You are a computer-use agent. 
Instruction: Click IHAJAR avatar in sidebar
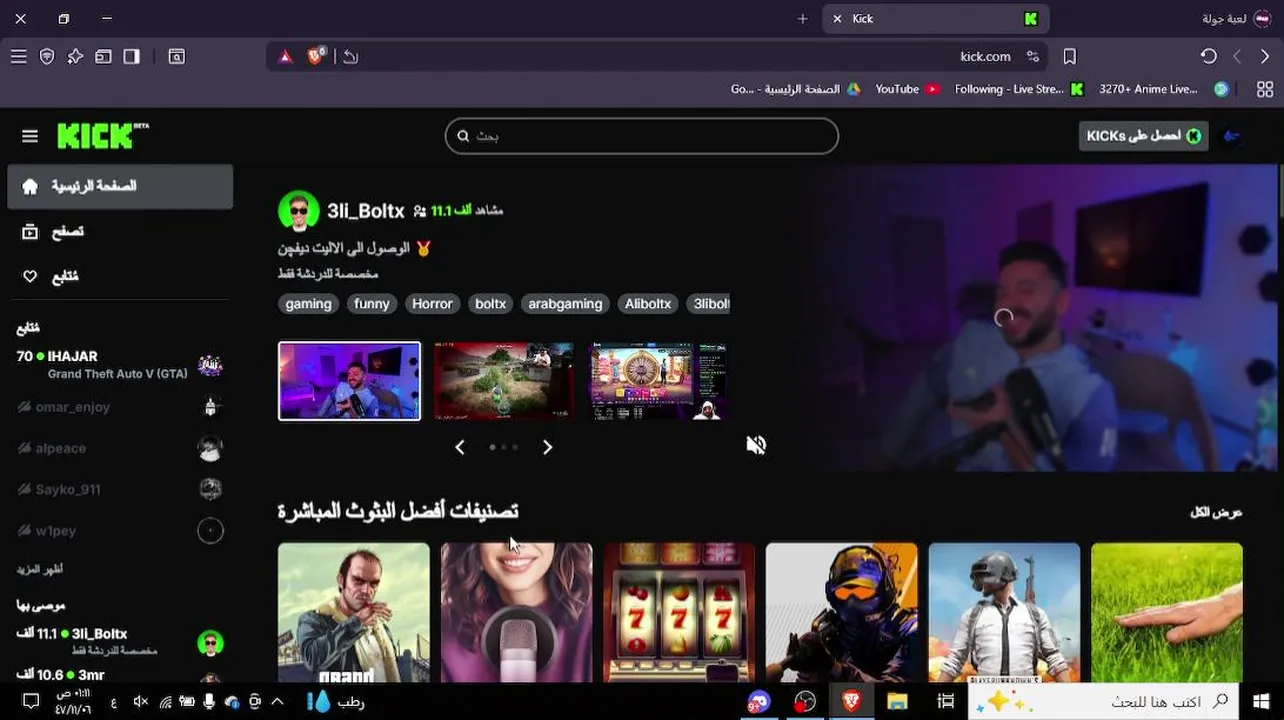pos(210,365)
